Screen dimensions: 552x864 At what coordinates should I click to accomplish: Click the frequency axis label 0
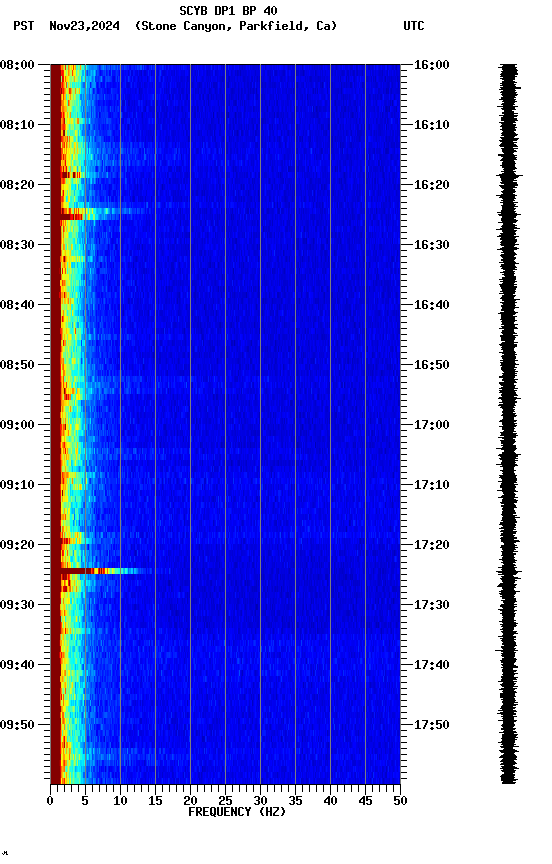point(50,801)
